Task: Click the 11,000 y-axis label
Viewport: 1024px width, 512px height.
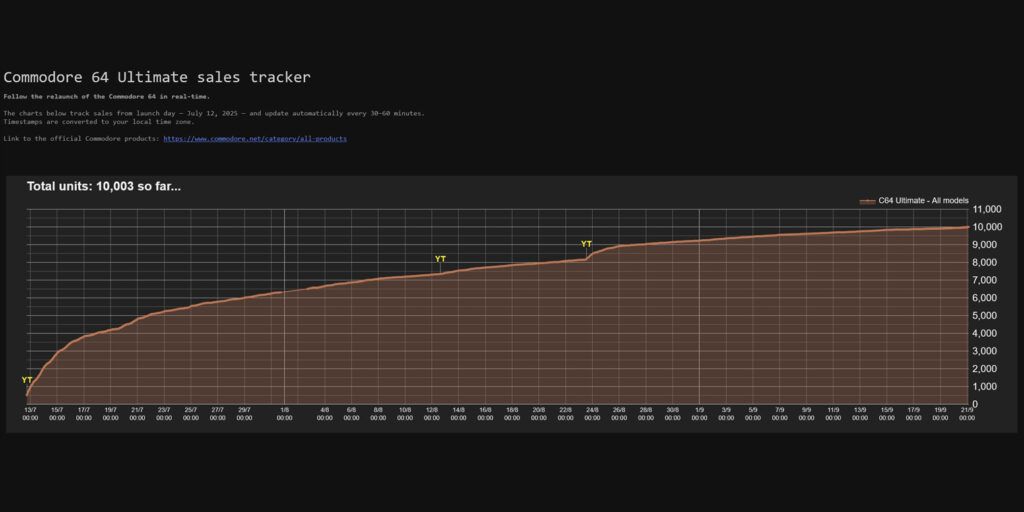Action: (987, 210)
